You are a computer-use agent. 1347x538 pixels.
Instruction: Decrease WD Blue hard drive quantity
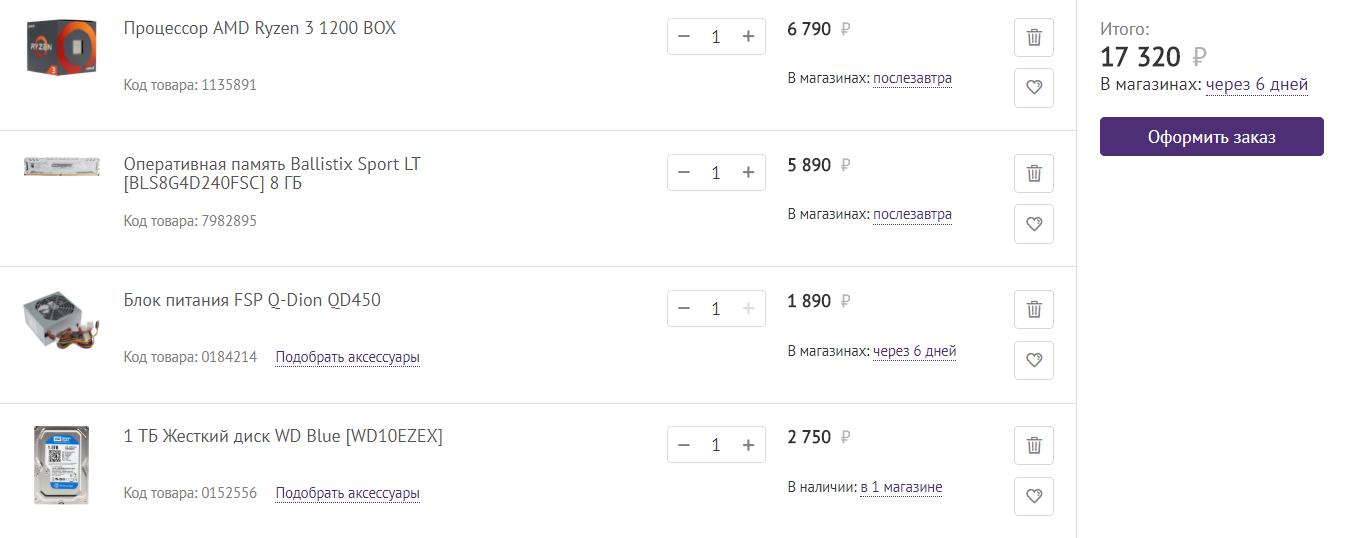pyautogui.click(x=684, y=445)
